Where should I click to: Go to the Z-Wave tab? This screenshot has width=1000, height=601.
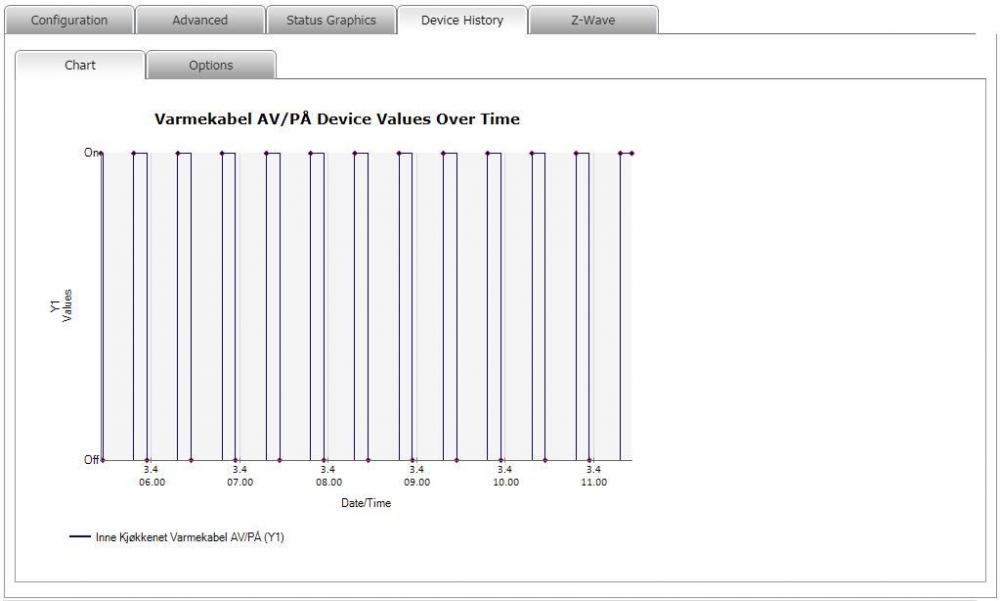click(x=593, y=20)
